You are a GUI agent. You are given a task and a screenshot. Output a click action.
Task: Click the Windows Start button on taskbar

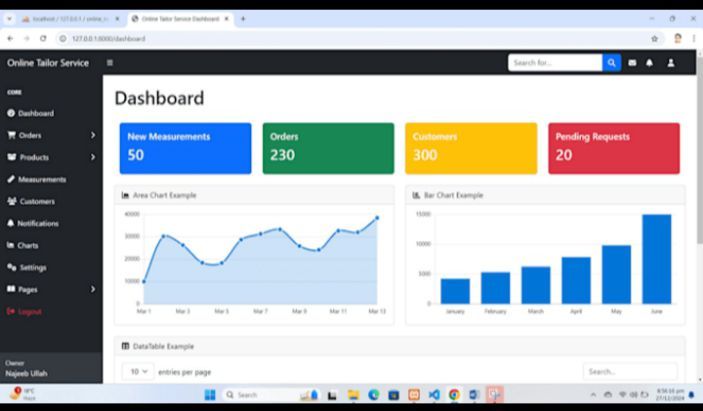click(x=210, y=395)
